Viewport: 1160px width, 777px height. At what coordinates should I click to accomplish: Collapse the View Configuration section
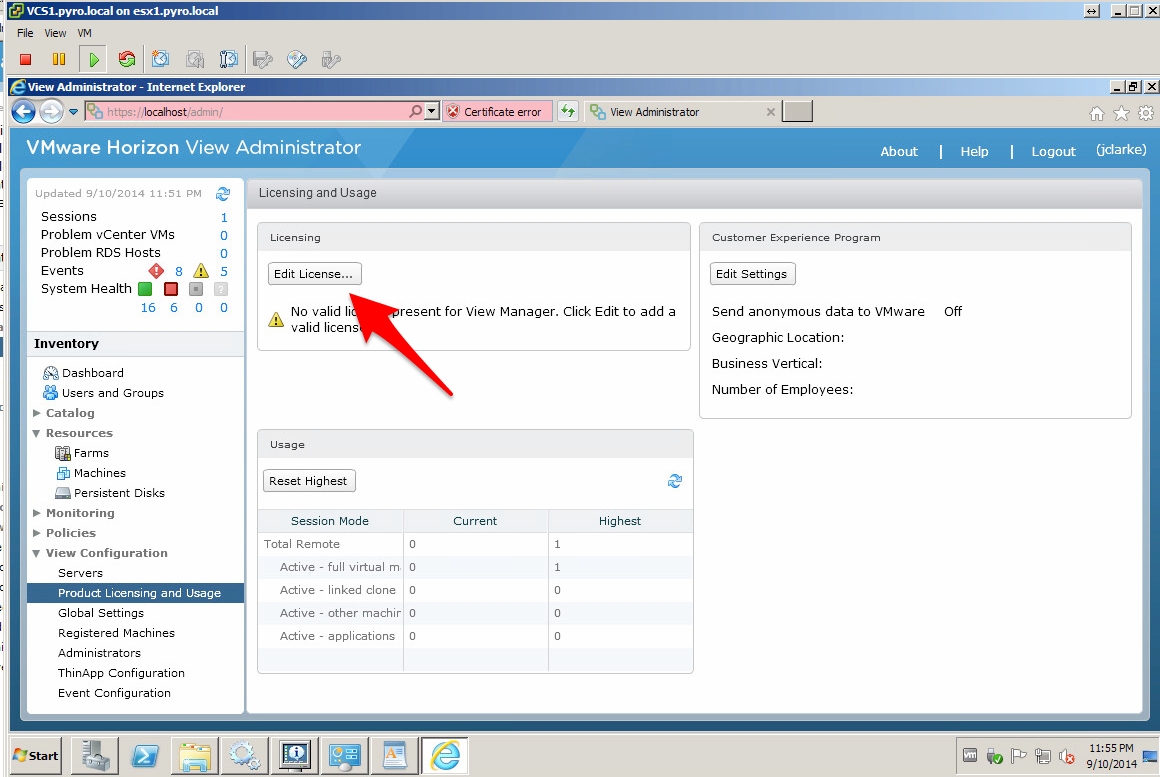point(37,553)
